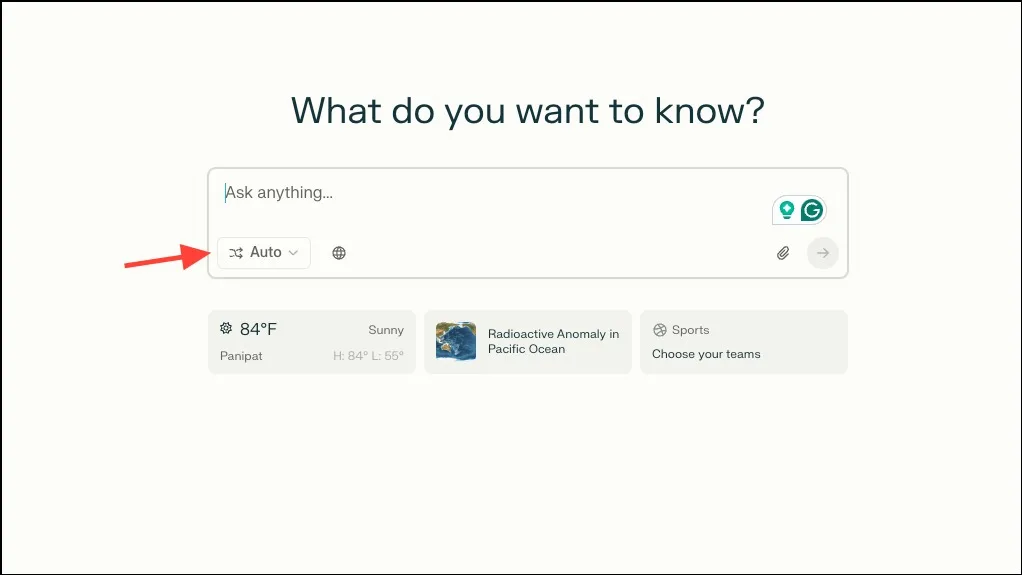The height and width of the screenshot is (575, 1022).
Task: Submit the query with arrow button
Action: point(823,253)
